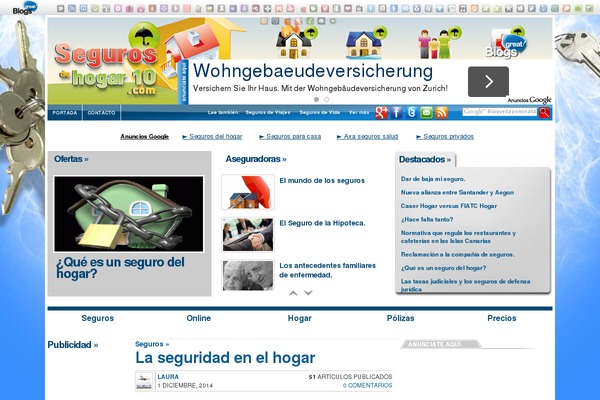The width and height of the screenshot is (600, 400).
Task: Open the Twitter social icon
Action: 411,113
